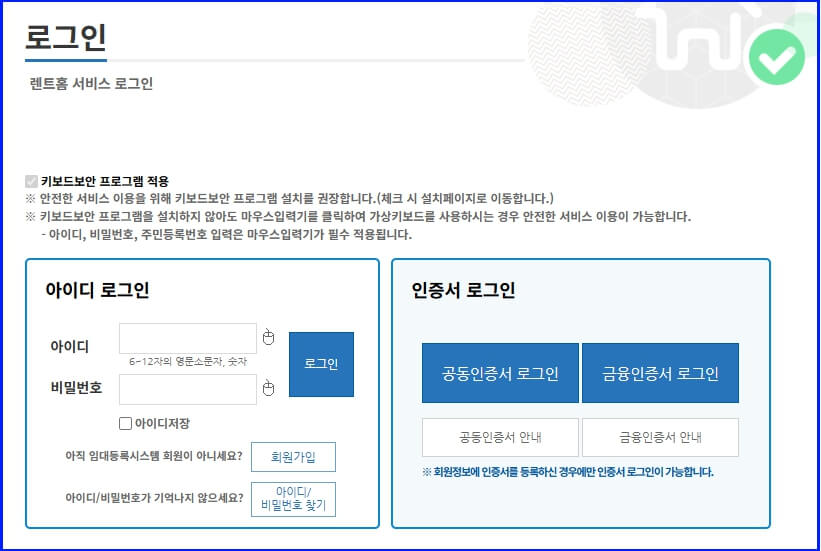The height and width of the screenshot is (551, 821).
Task: Log in with 금융인증서 로그인
Action: coord(660,373)
